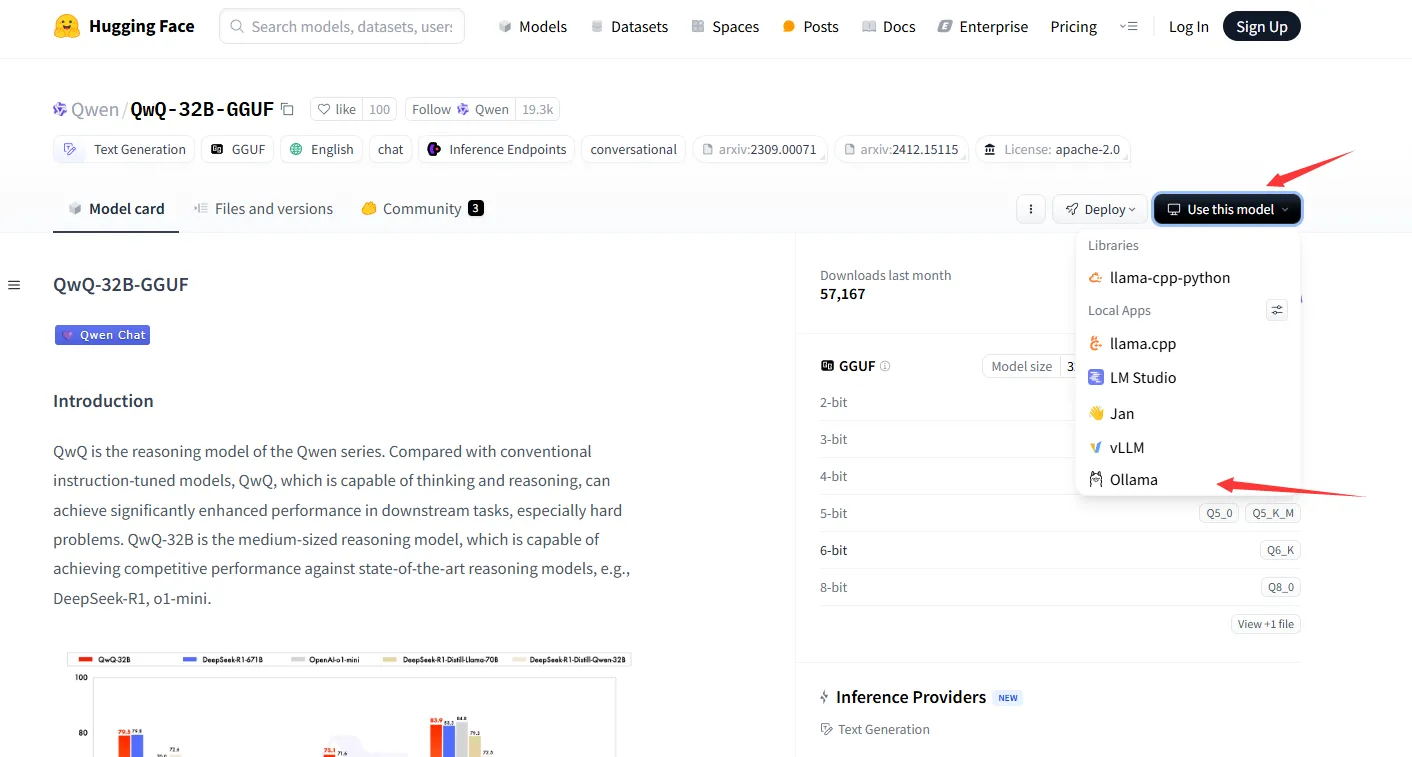Filter by the English language tag
The height and width of the screenshot is (757, 1412).
coord(321,149)
